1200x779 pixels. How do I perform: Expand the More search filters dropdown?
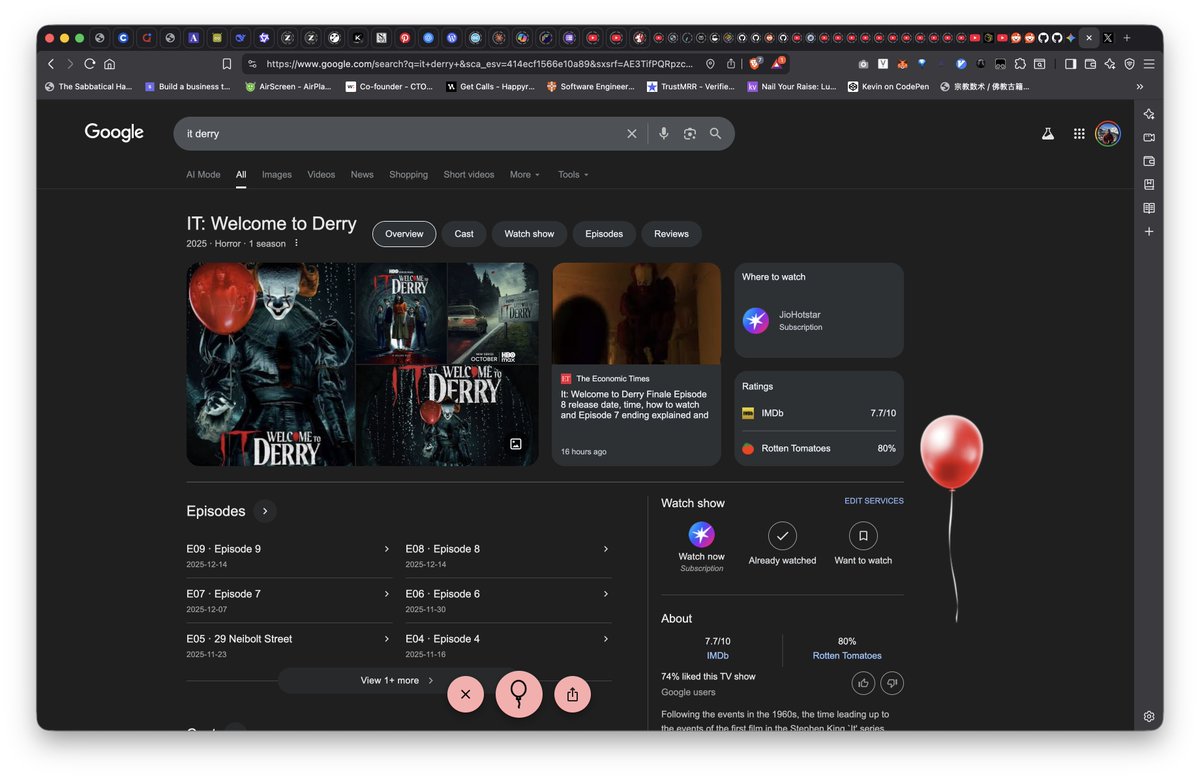524,175
